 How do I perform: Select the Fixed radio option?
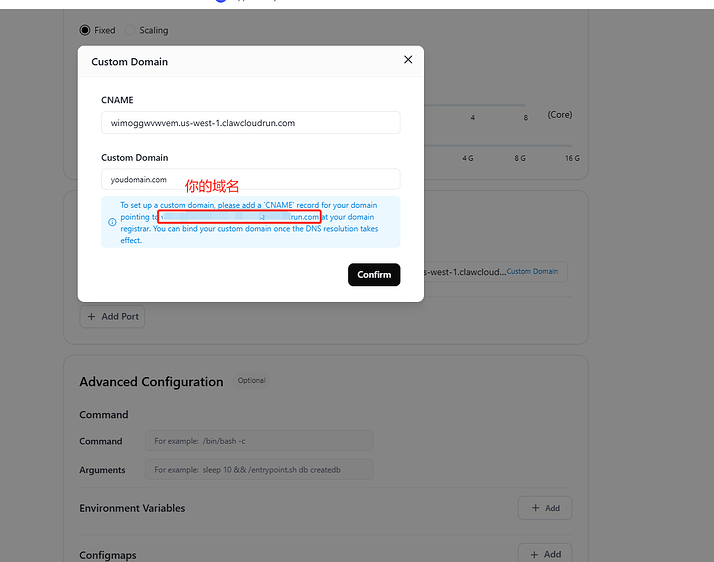(x=85, y=30)
